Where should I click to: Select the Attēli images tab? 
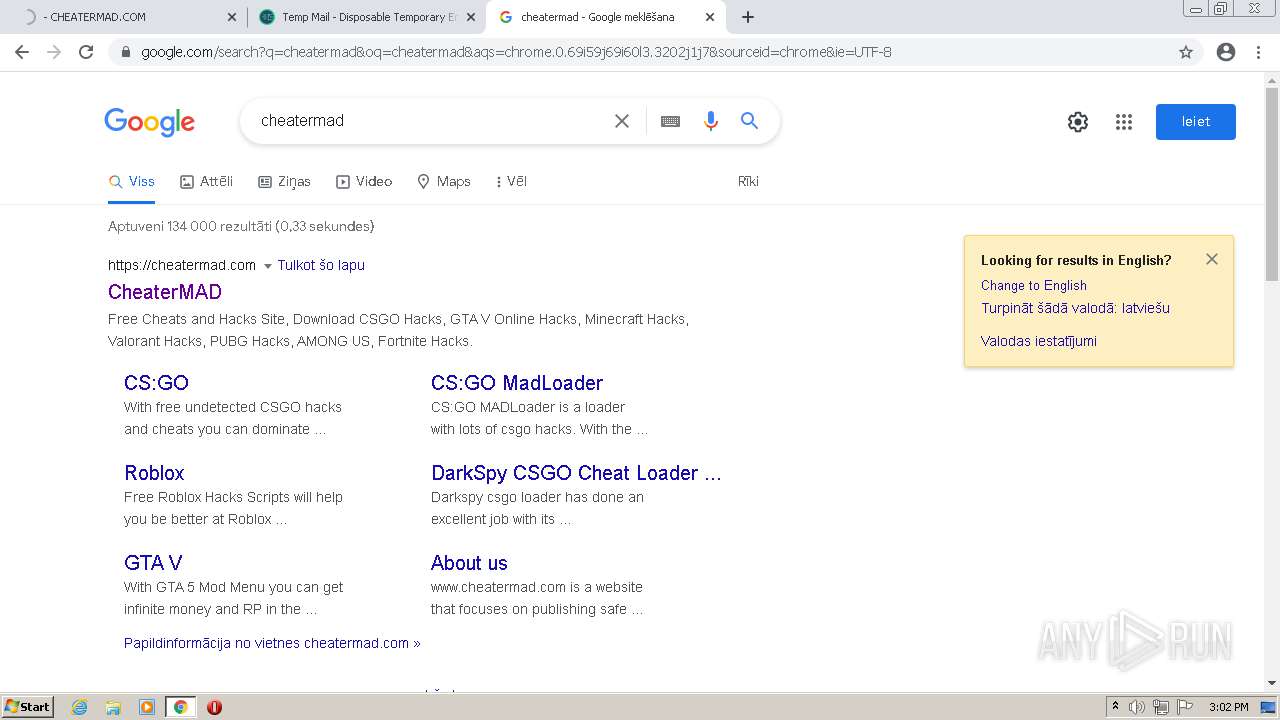tap(206, 181)
